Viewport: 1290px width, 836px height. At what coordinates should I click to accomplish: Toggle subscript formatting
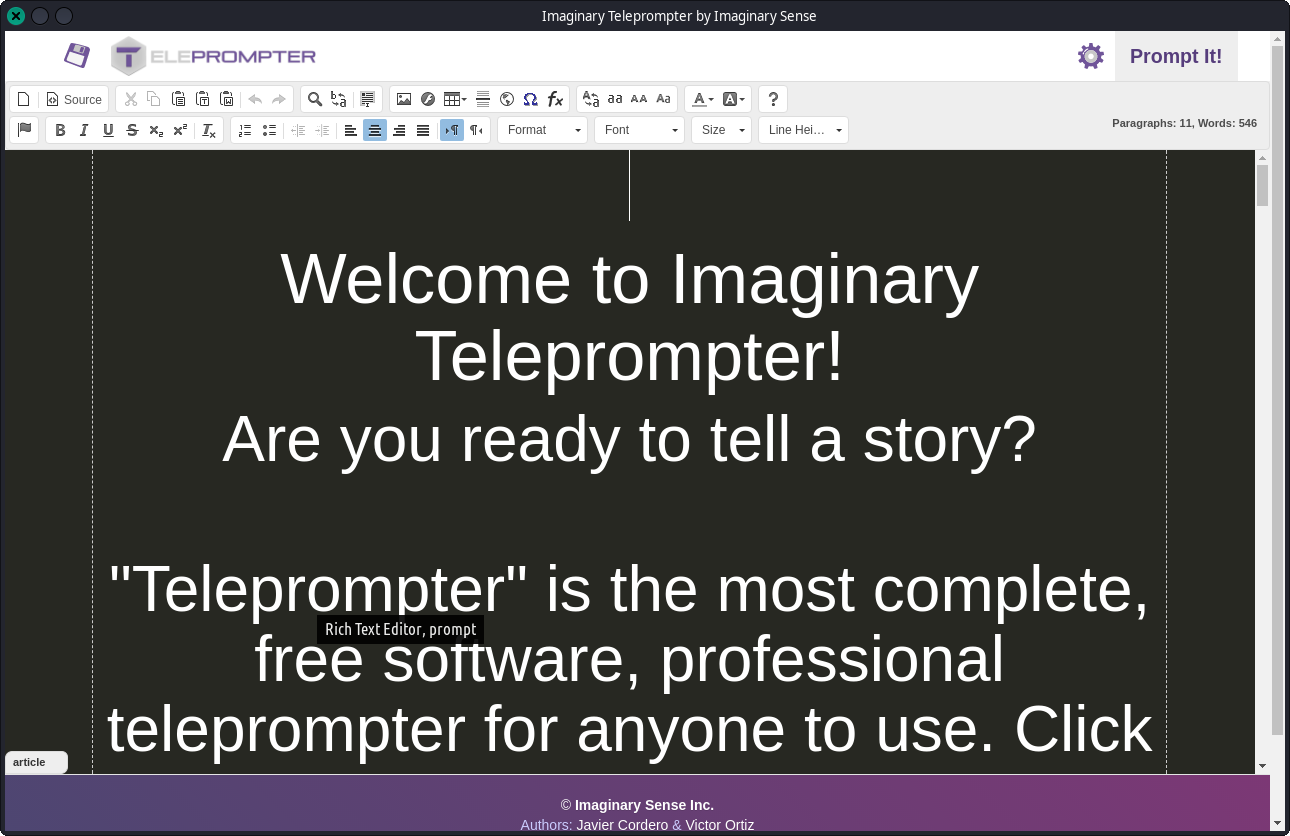pyautogui.click(x=156, y=130)
